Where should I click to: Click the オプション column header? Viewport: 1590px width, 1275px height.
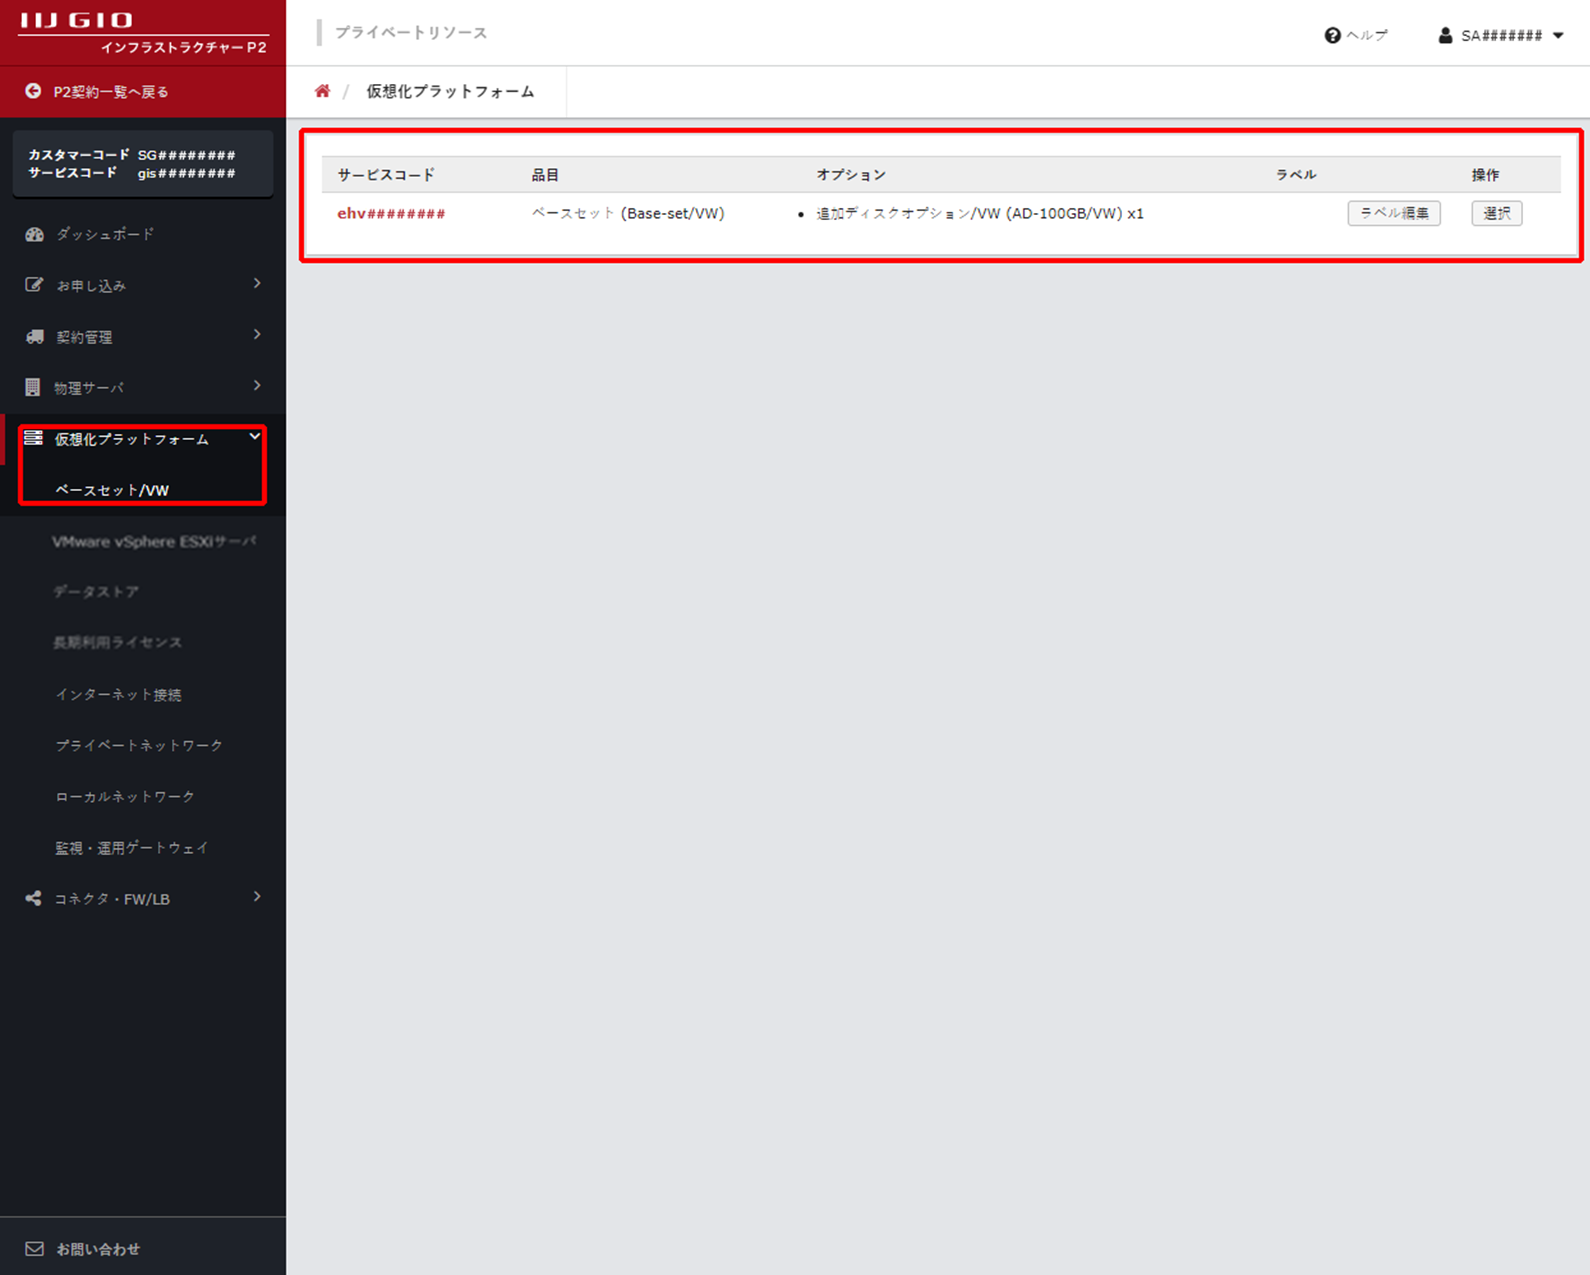851,175
